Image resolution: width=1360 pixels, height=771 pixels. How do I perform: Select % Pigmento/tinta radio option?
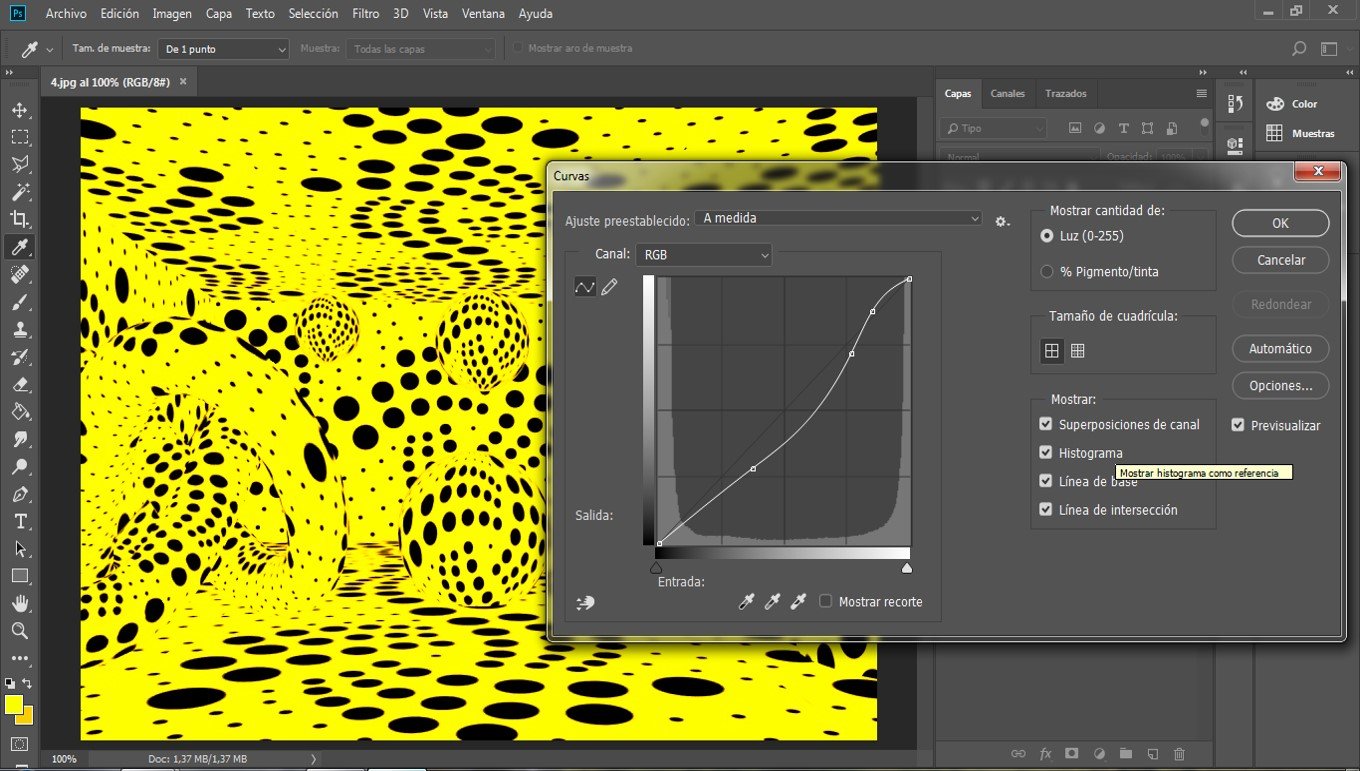tap(1047, 271)
